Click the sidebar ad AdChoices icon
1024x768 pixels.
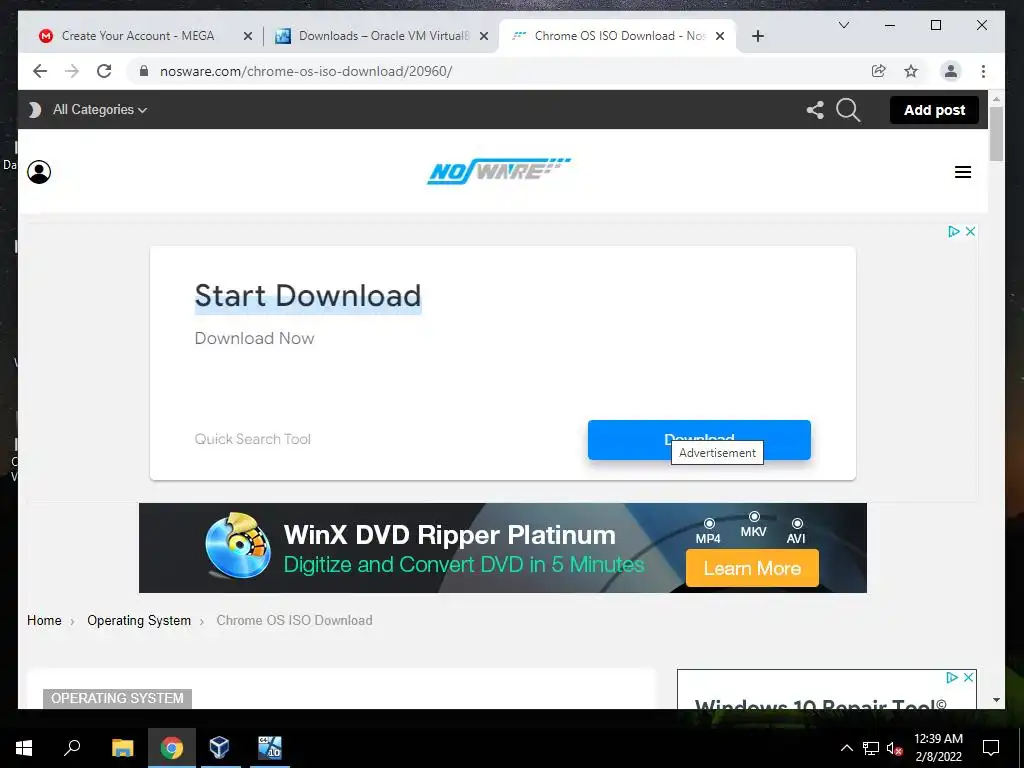952,677
